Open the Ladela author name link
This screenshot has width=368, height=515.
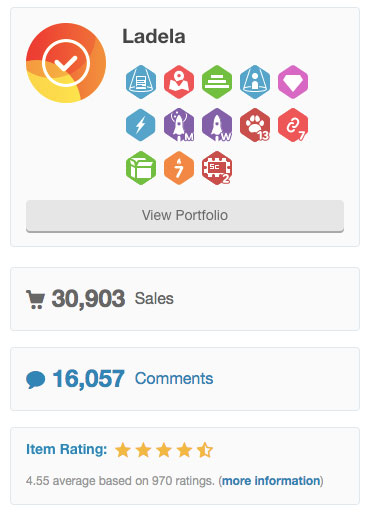coord(154,36)
